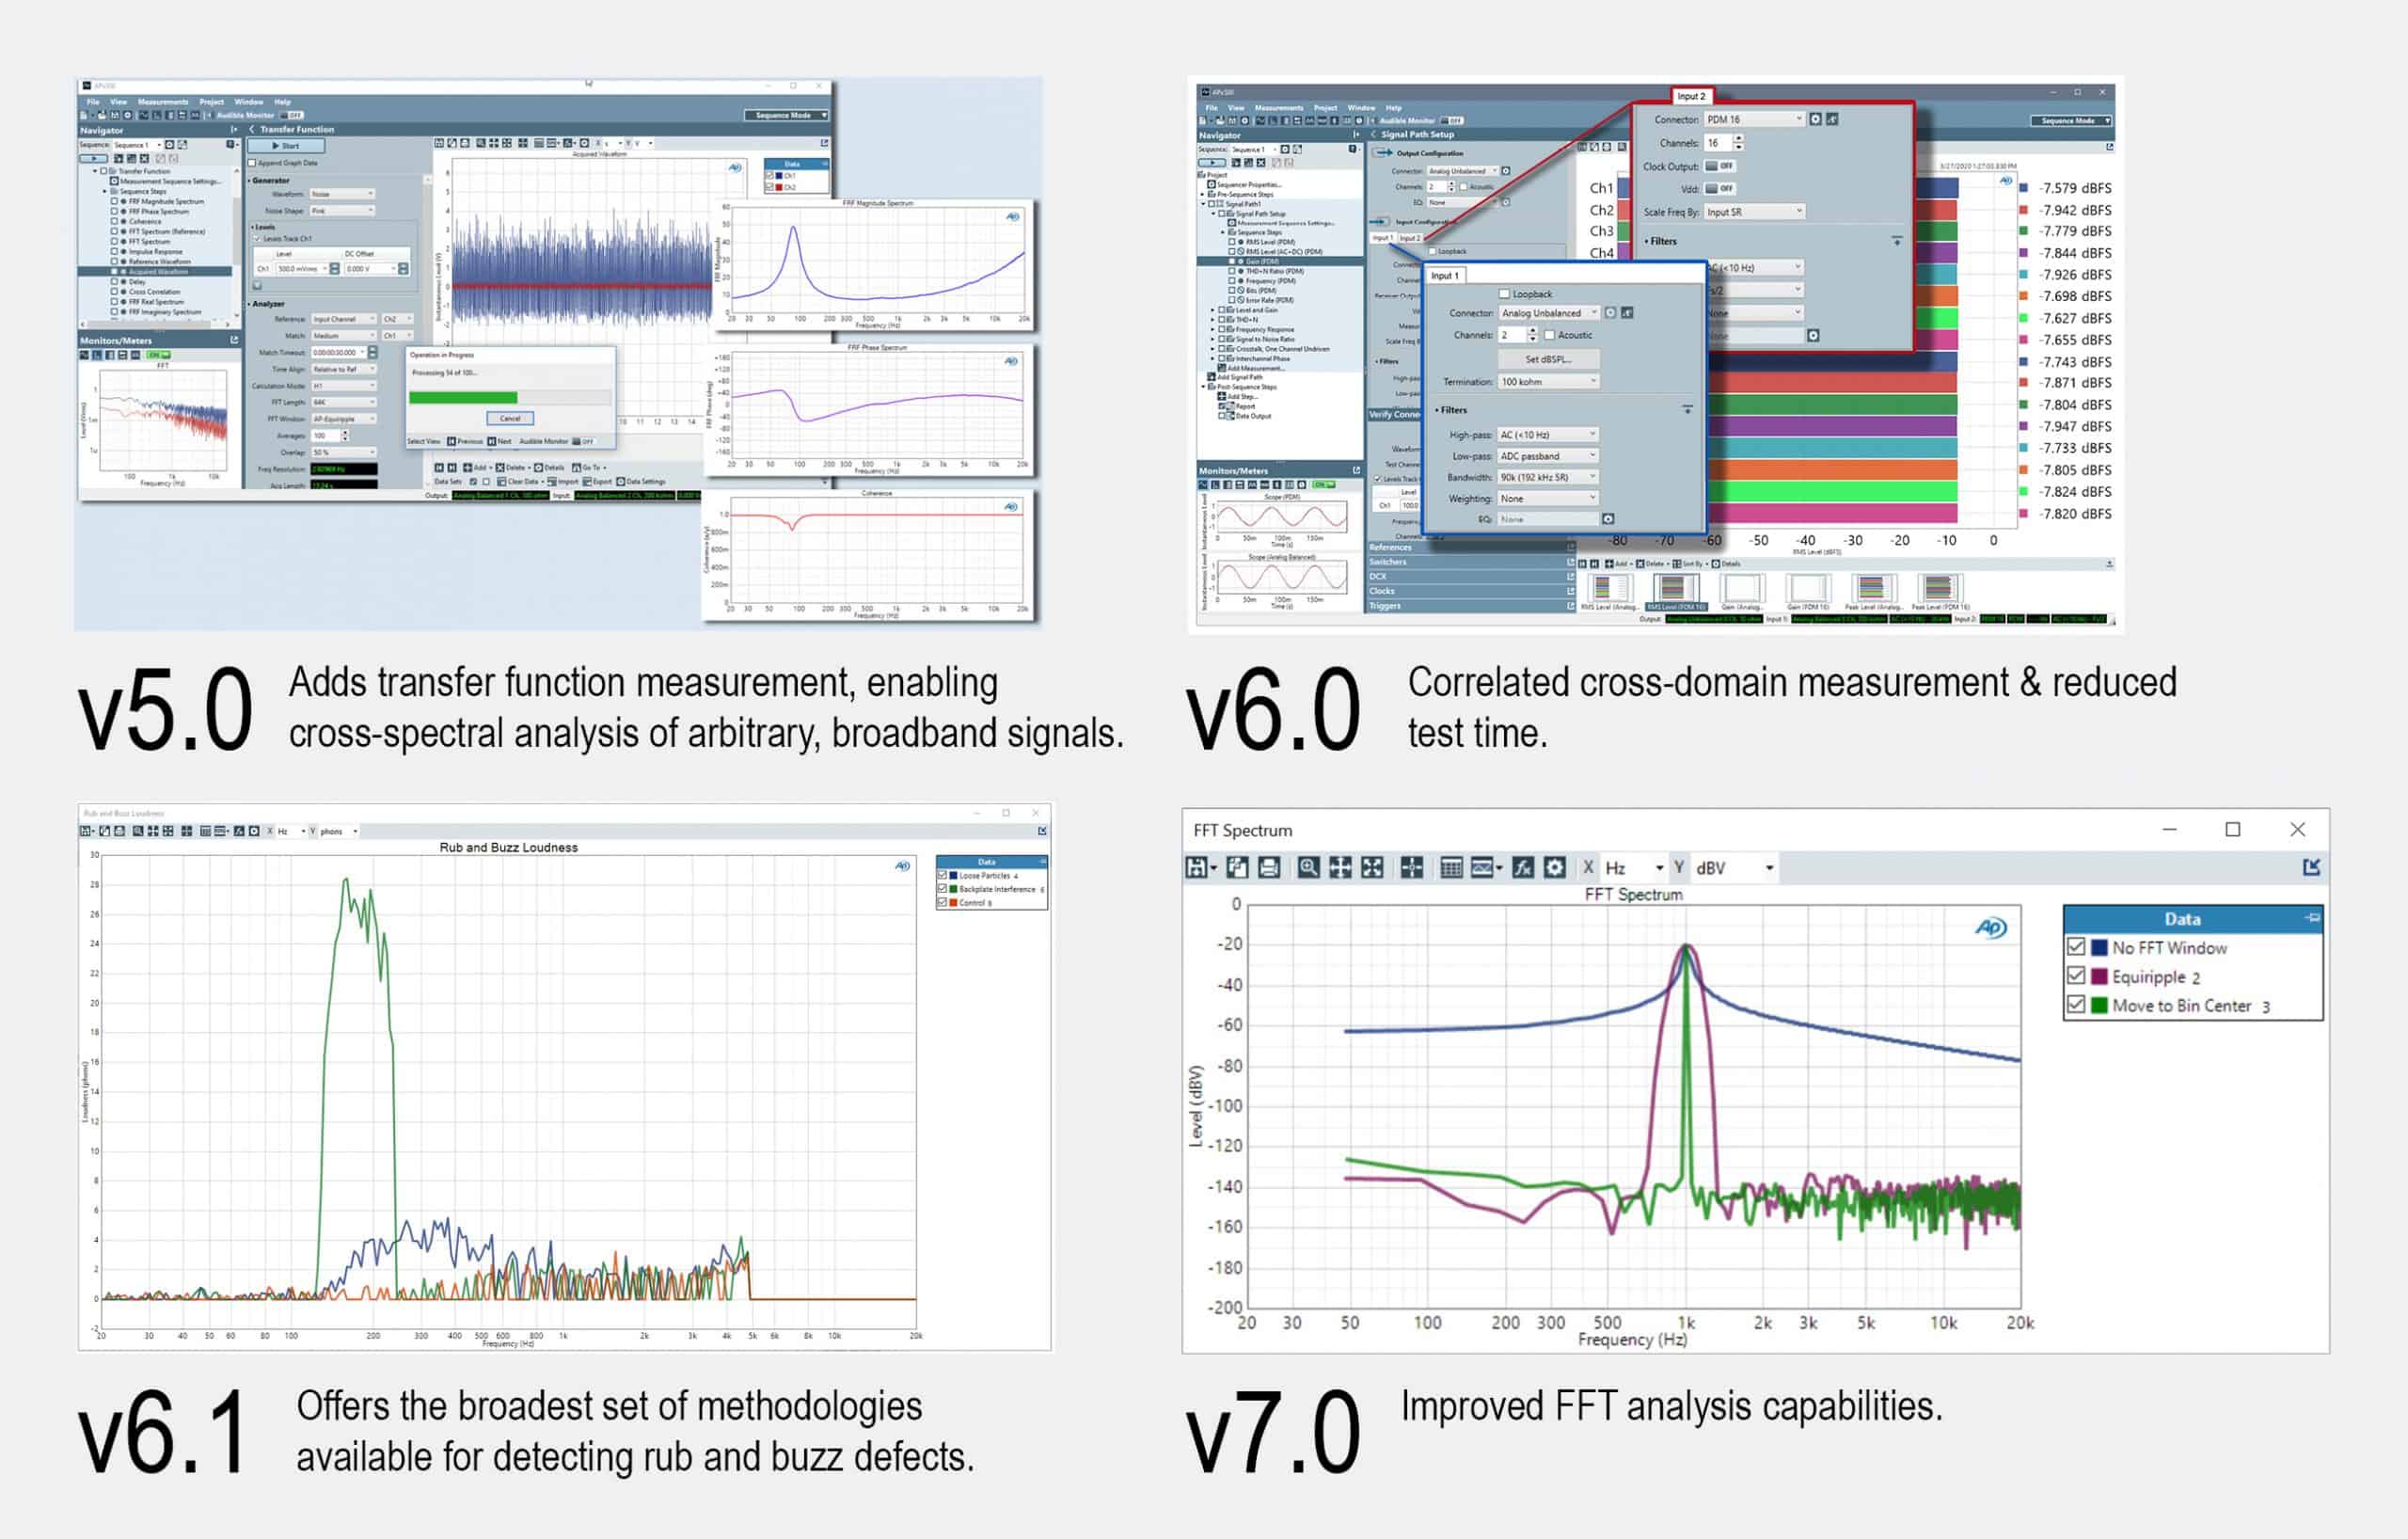Open the data table view icon in FFT Spectrum

click(1451, 868)
